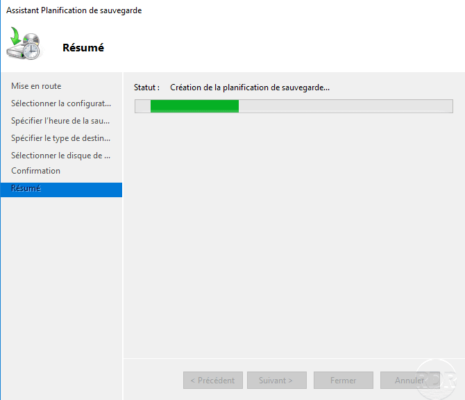This screenshot has width=465, height=400.
Task: Open the Confirmation step
Action: click(x=36, y=171)
